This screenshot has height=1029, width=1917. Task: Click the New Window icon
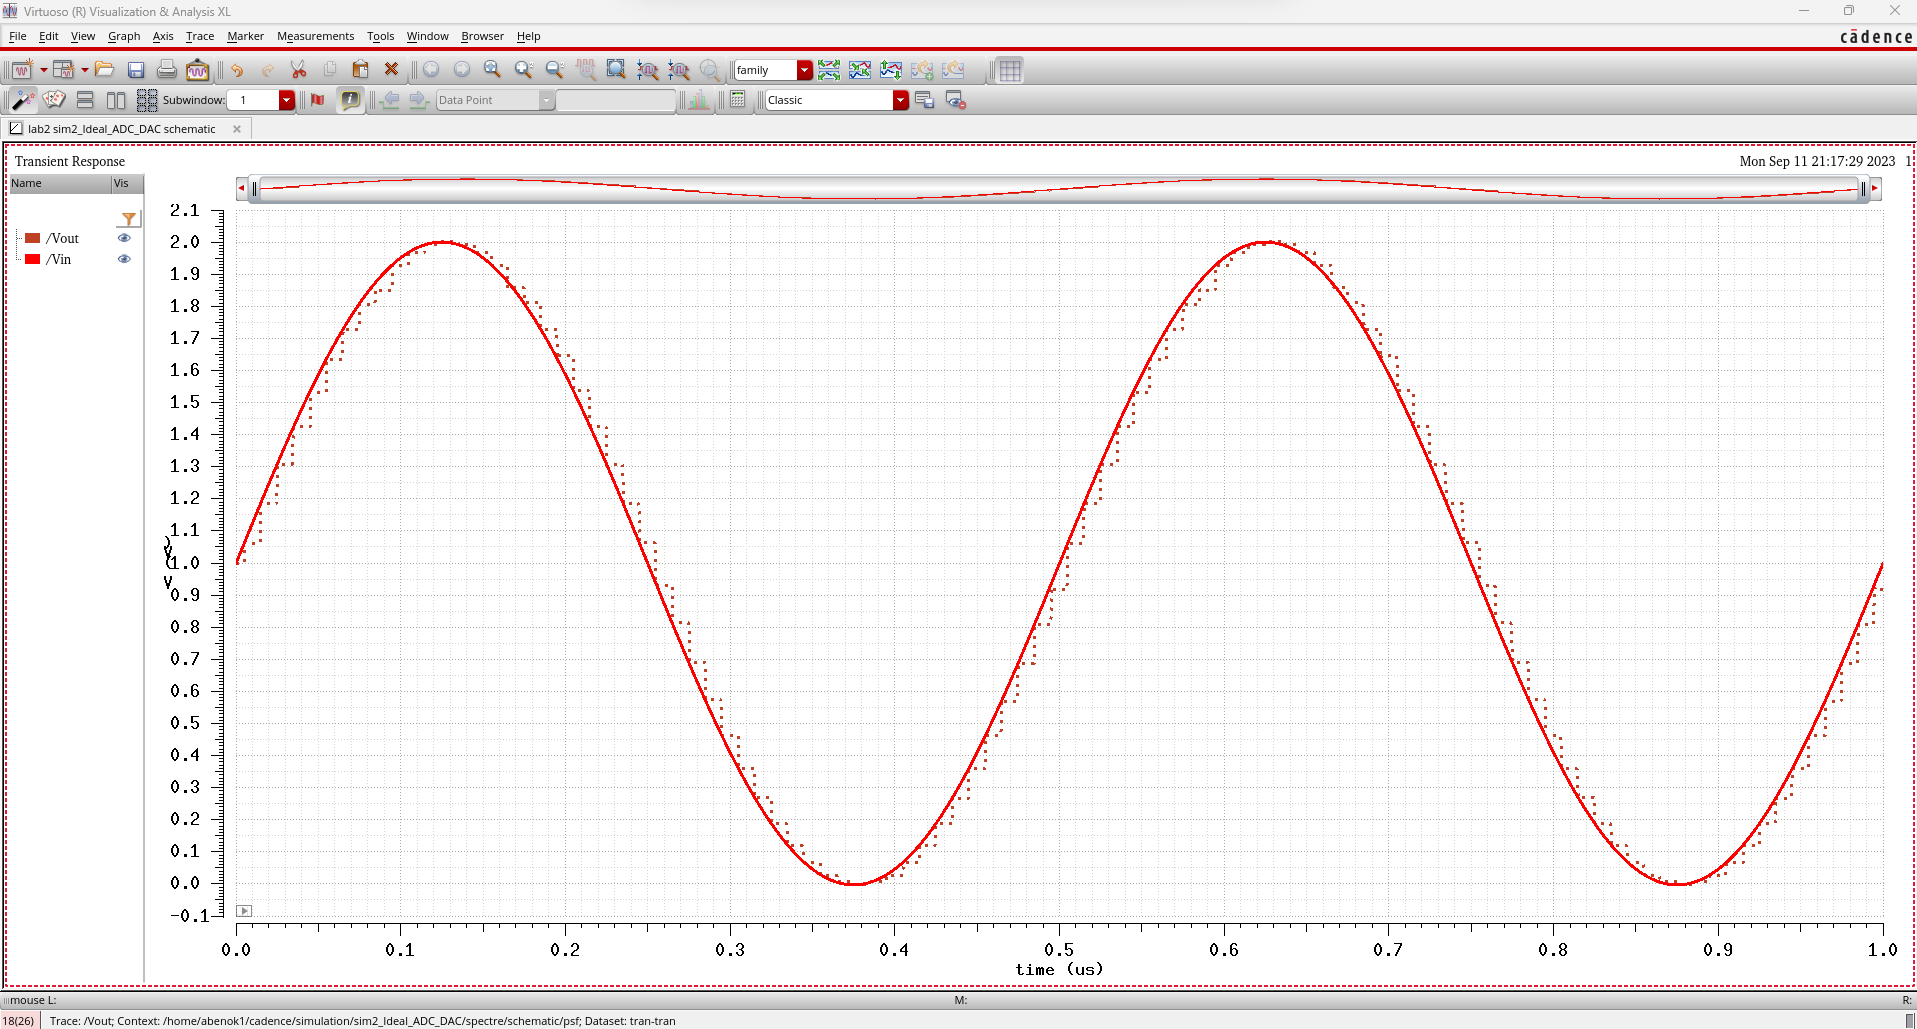tap(22, 70)
